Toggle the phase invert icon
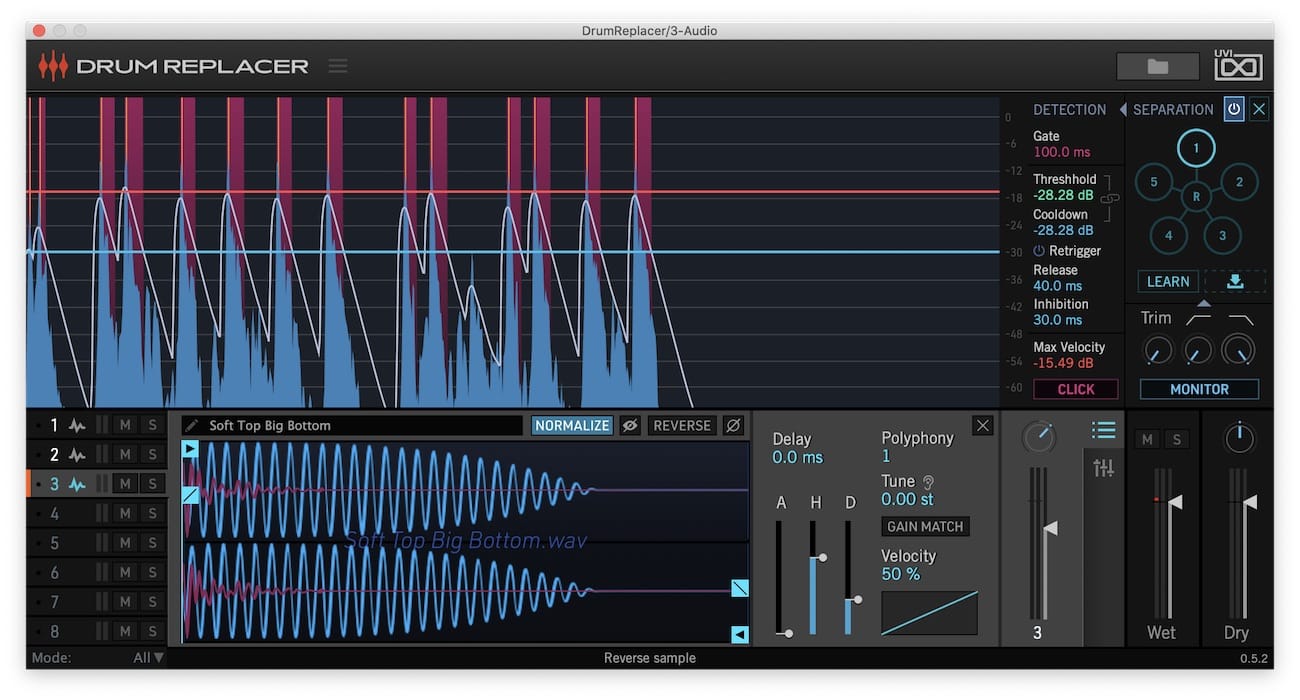The height and width of the screenshot is (700, 1300). click(733, 426)
